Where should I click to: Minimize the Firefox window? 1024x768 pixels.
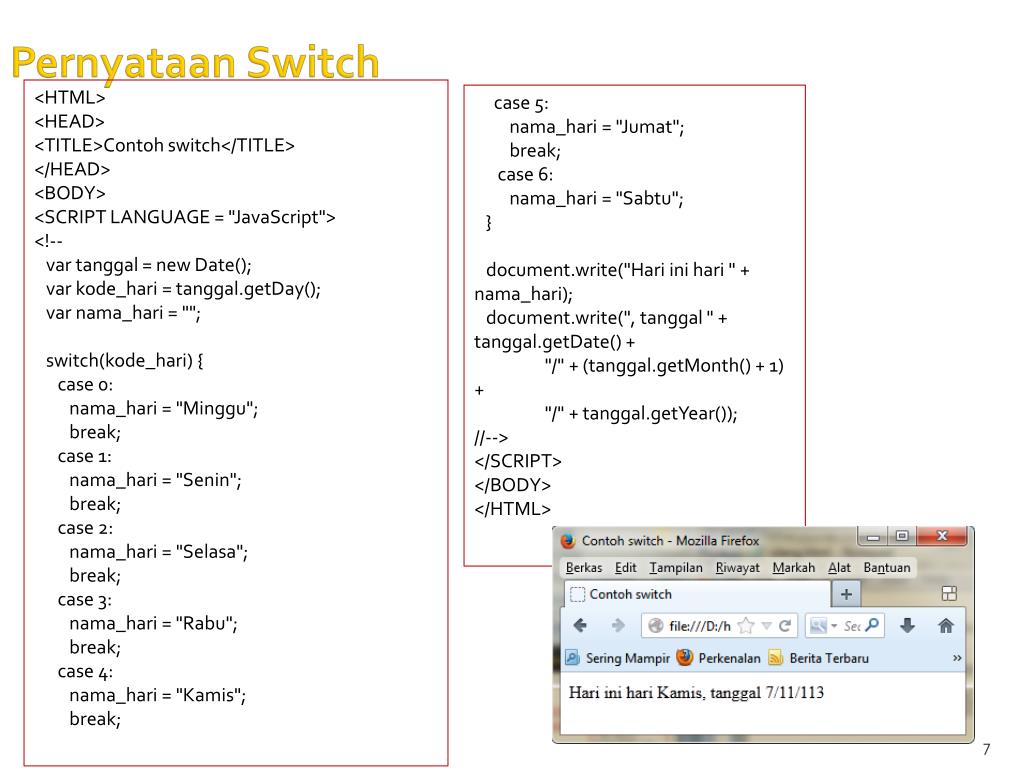873,537
